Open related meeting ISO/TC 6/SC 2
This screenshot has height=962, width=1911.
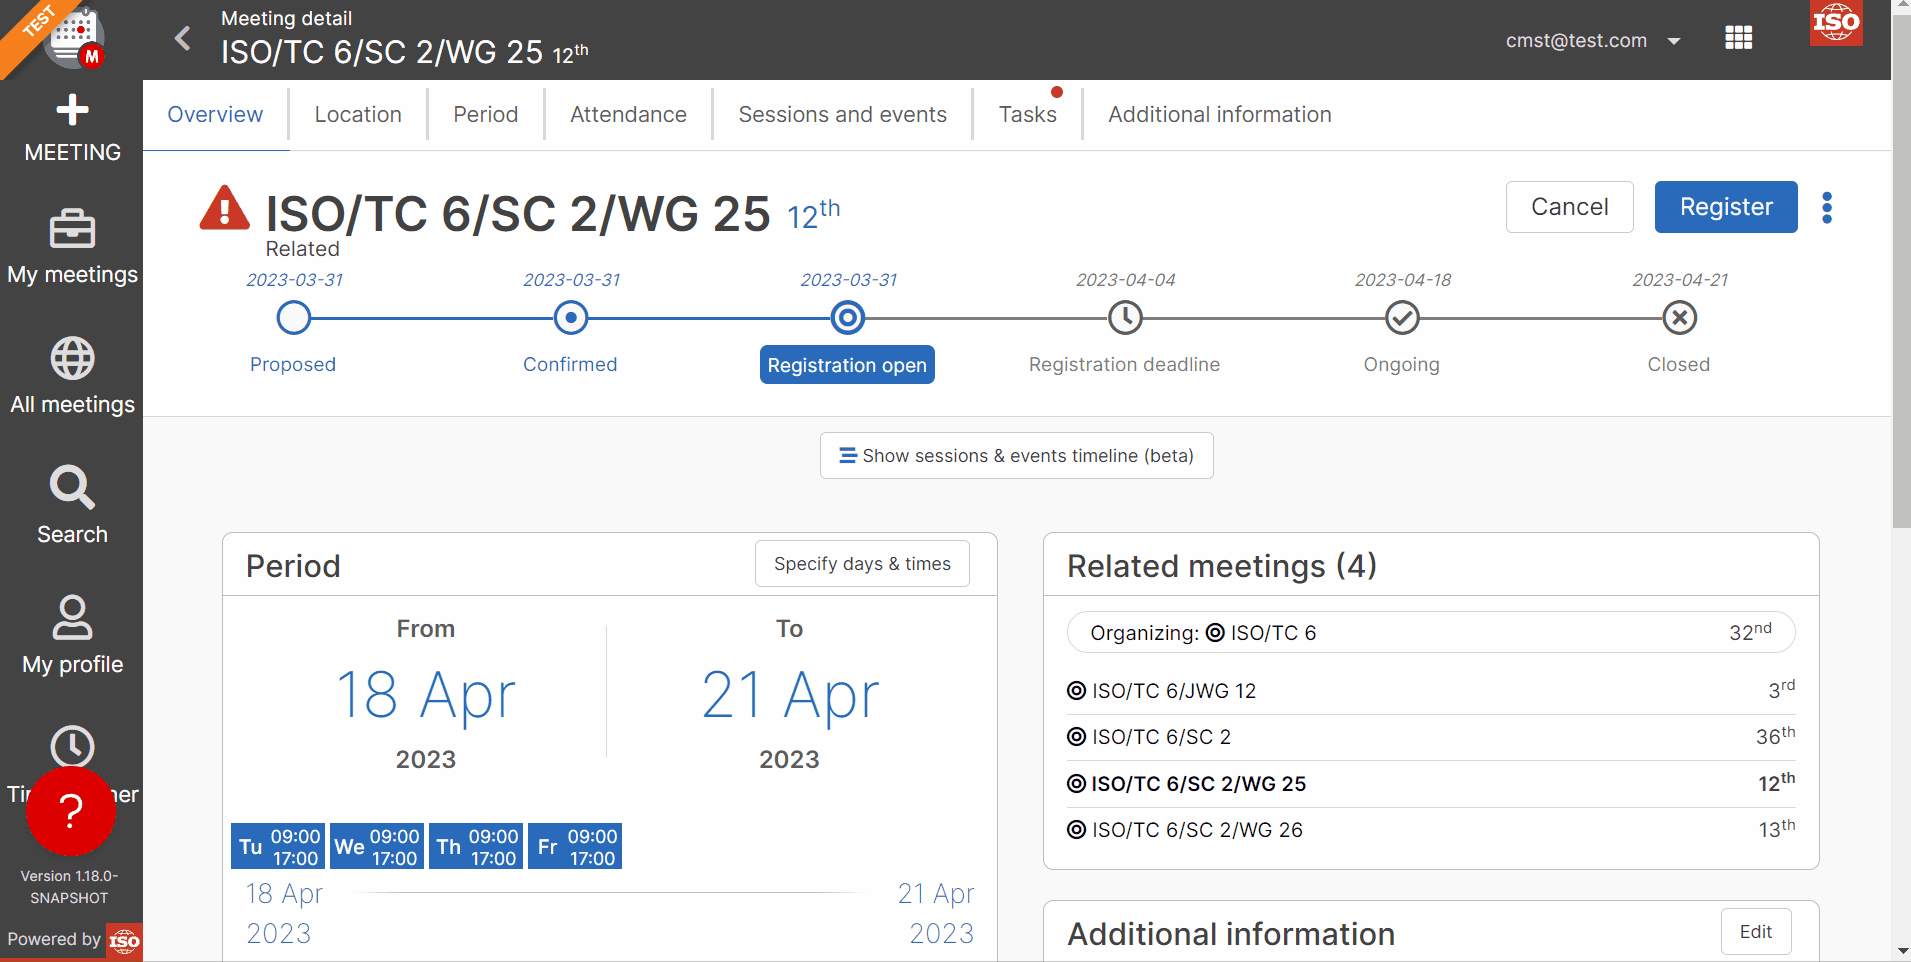(x=1431, y=737)
